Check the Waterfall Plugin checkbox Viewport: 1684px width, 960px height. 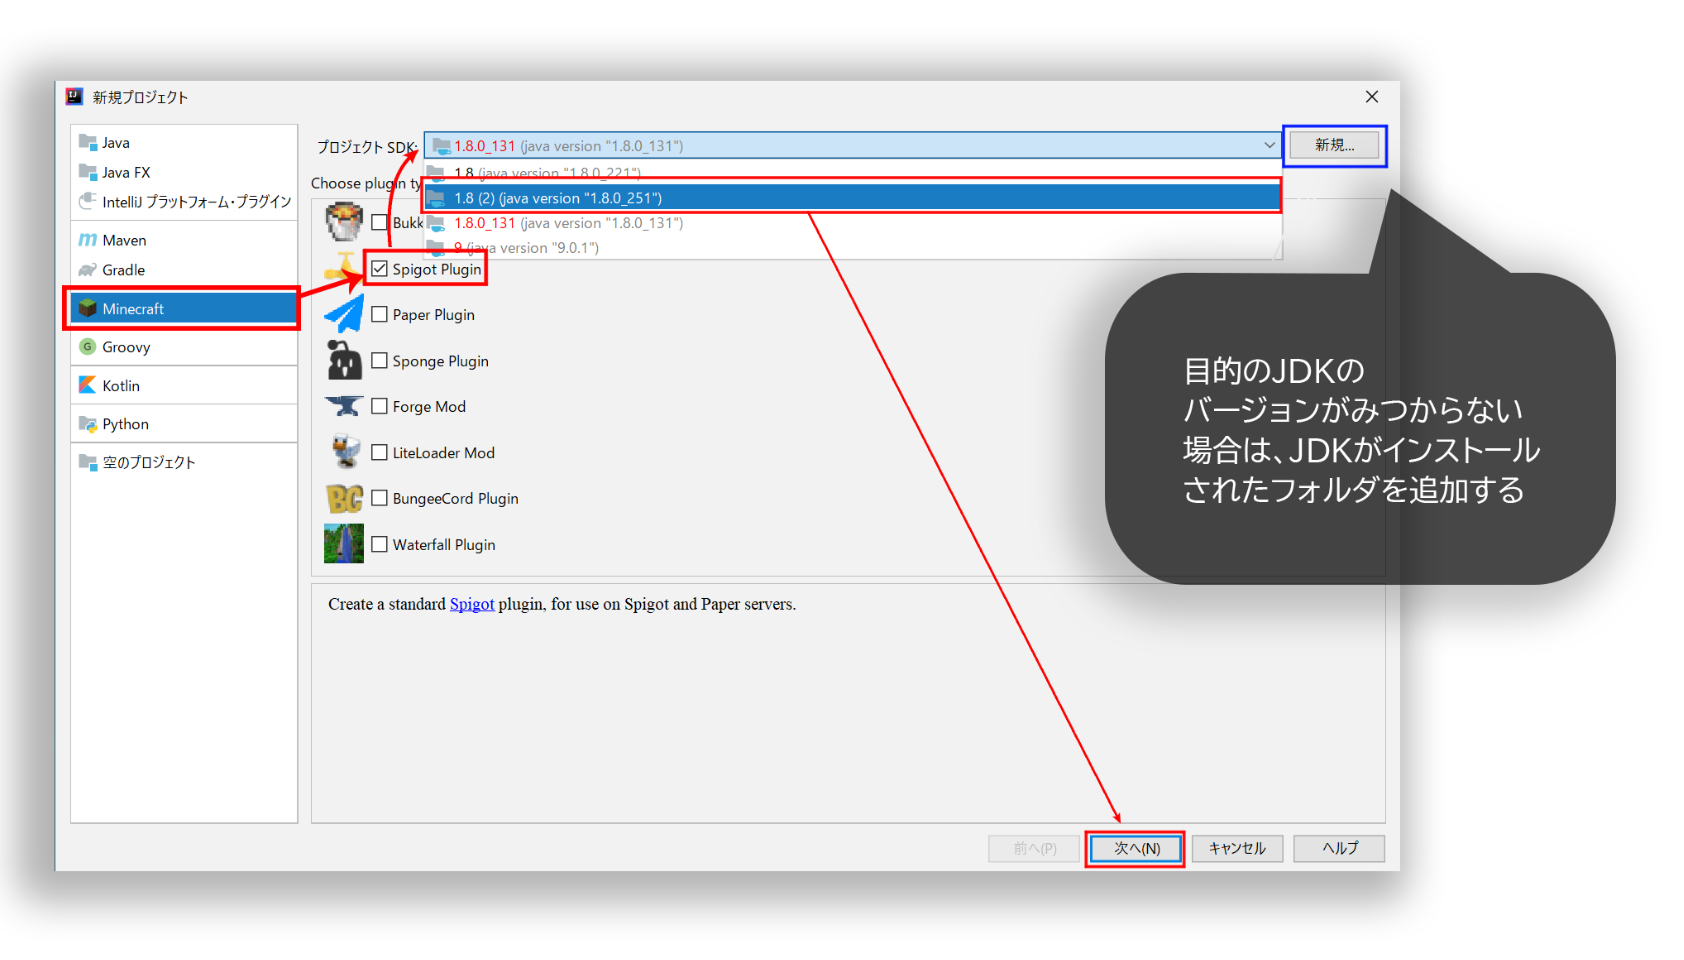(379, 544)
